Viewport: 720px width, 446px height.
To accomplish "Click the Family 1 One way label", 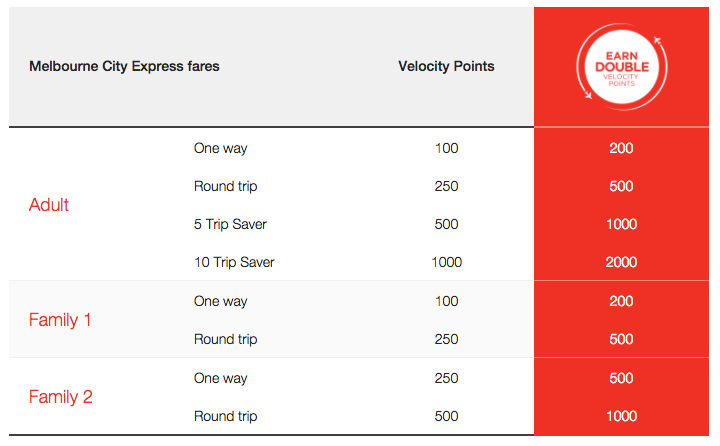I will (220, 301).
